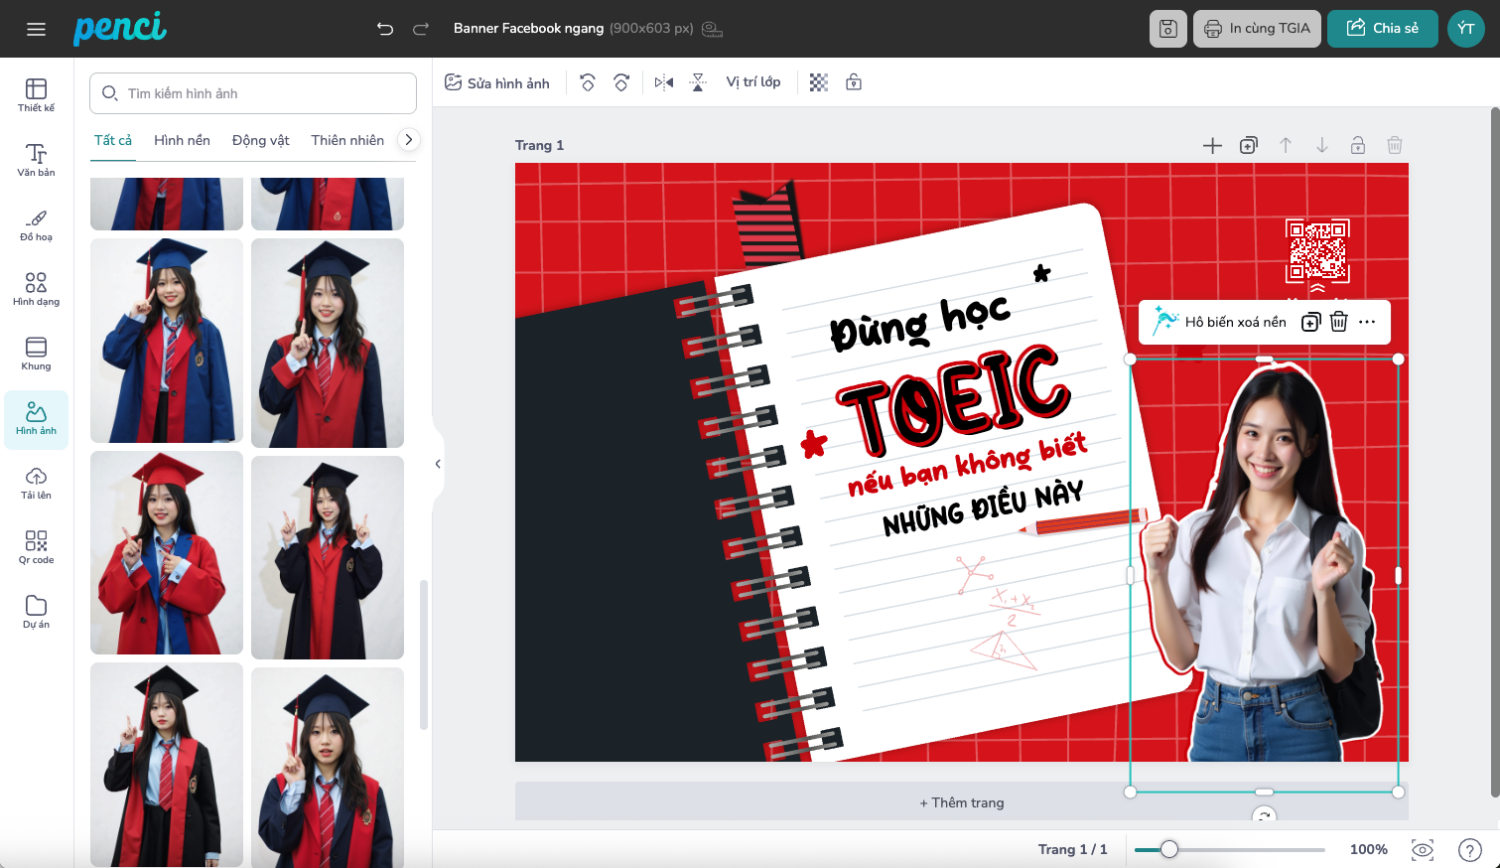Expand more image category tabs
Image resolution: width=1500 pixels, height=868 pixels.
(408, 140)
